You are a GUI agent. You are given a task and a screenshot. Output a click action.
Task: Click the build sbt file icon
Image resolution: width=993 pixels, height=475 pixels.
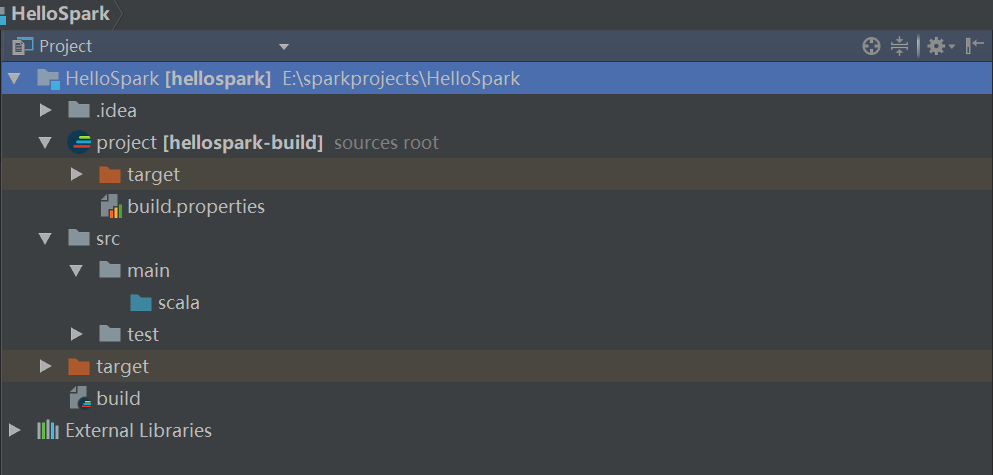point(79,399)
